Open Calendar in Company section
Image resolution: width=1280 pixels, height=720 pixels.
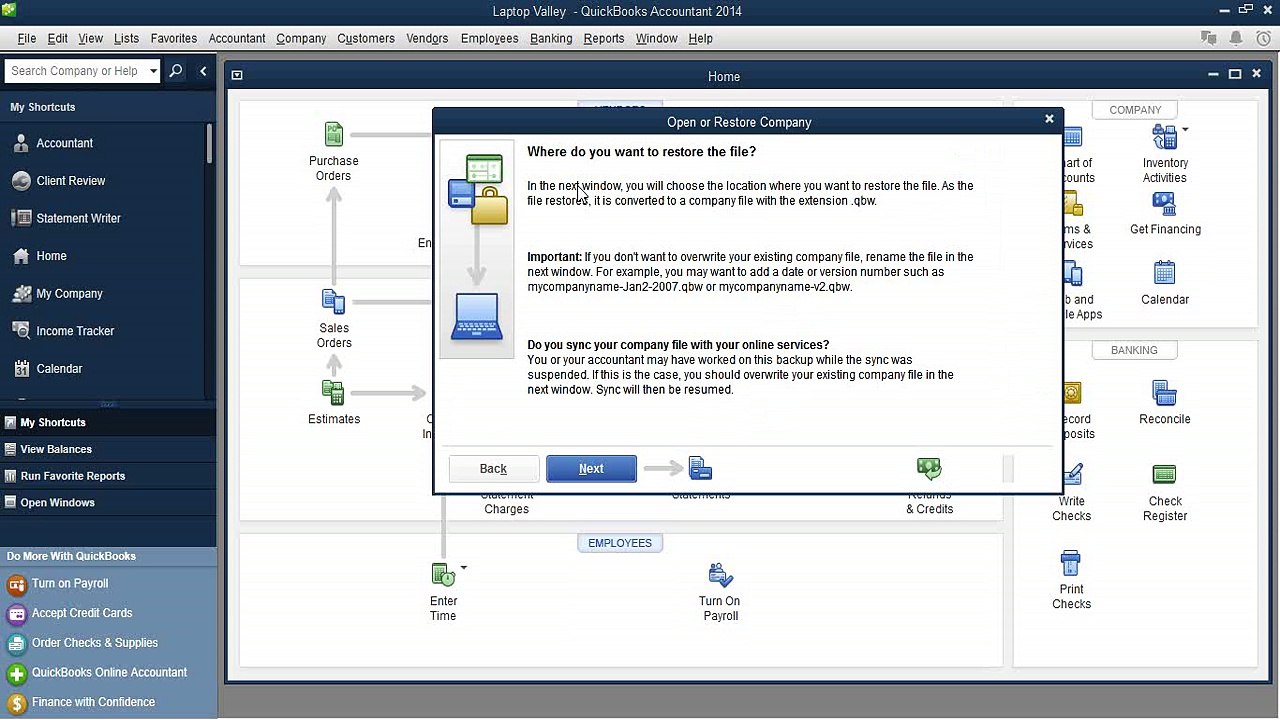click(x=1164, y=272)
